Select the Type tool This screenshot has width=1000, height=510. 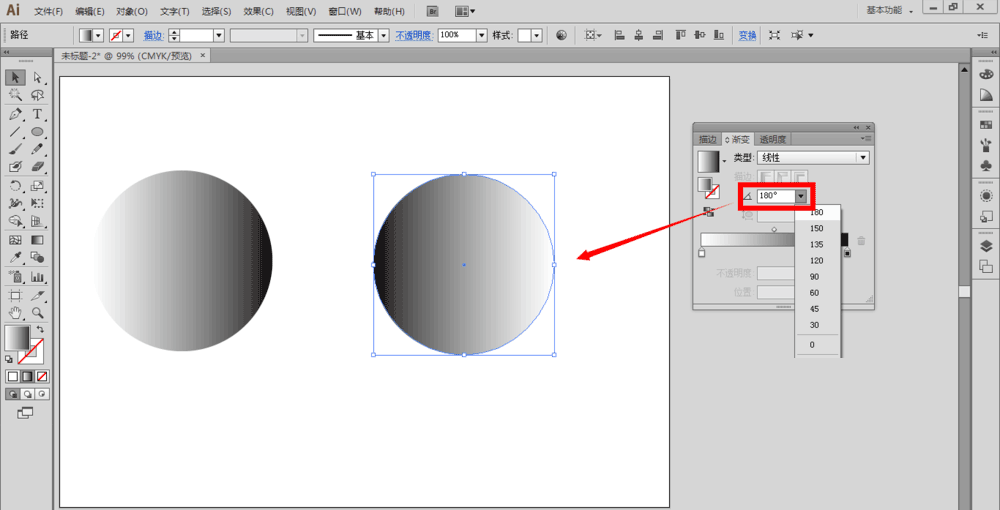coord(37,114)
